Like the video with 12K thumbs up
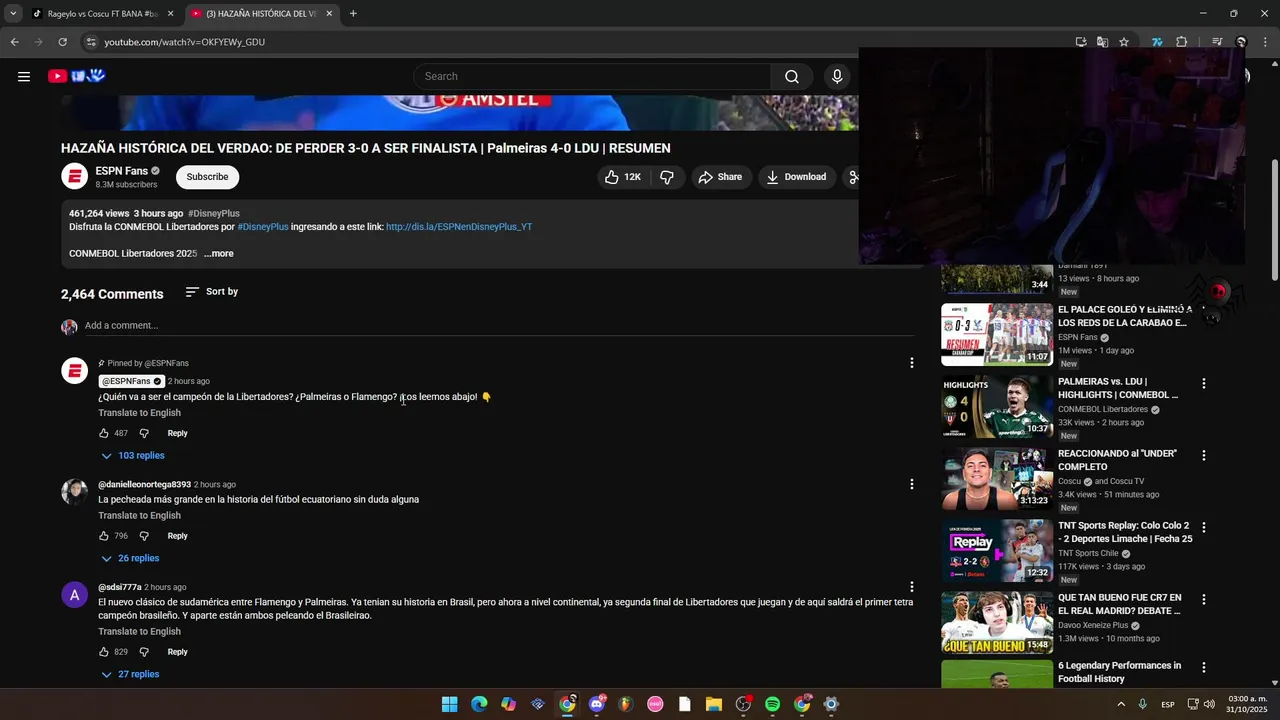Viewport: 1280px width, 720px height. tap(623, 177)
